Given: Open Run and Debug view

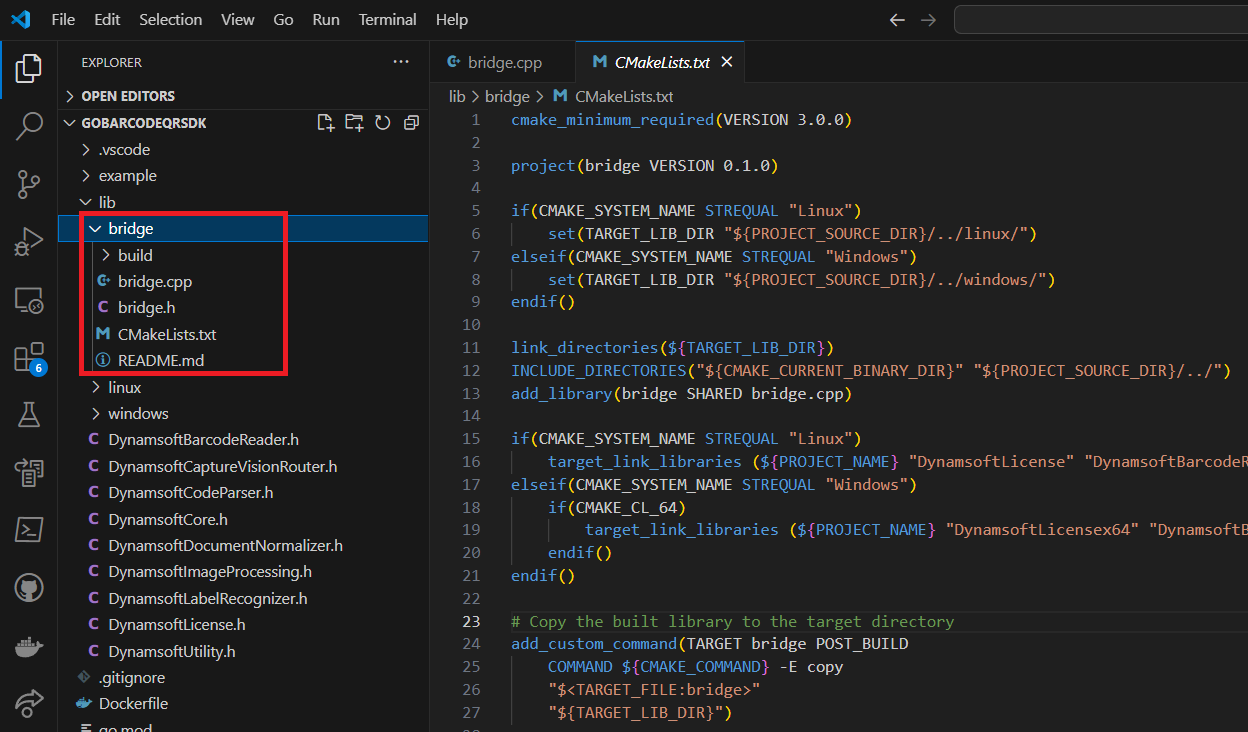Looking at the screenshot, I should click(29, 242).
